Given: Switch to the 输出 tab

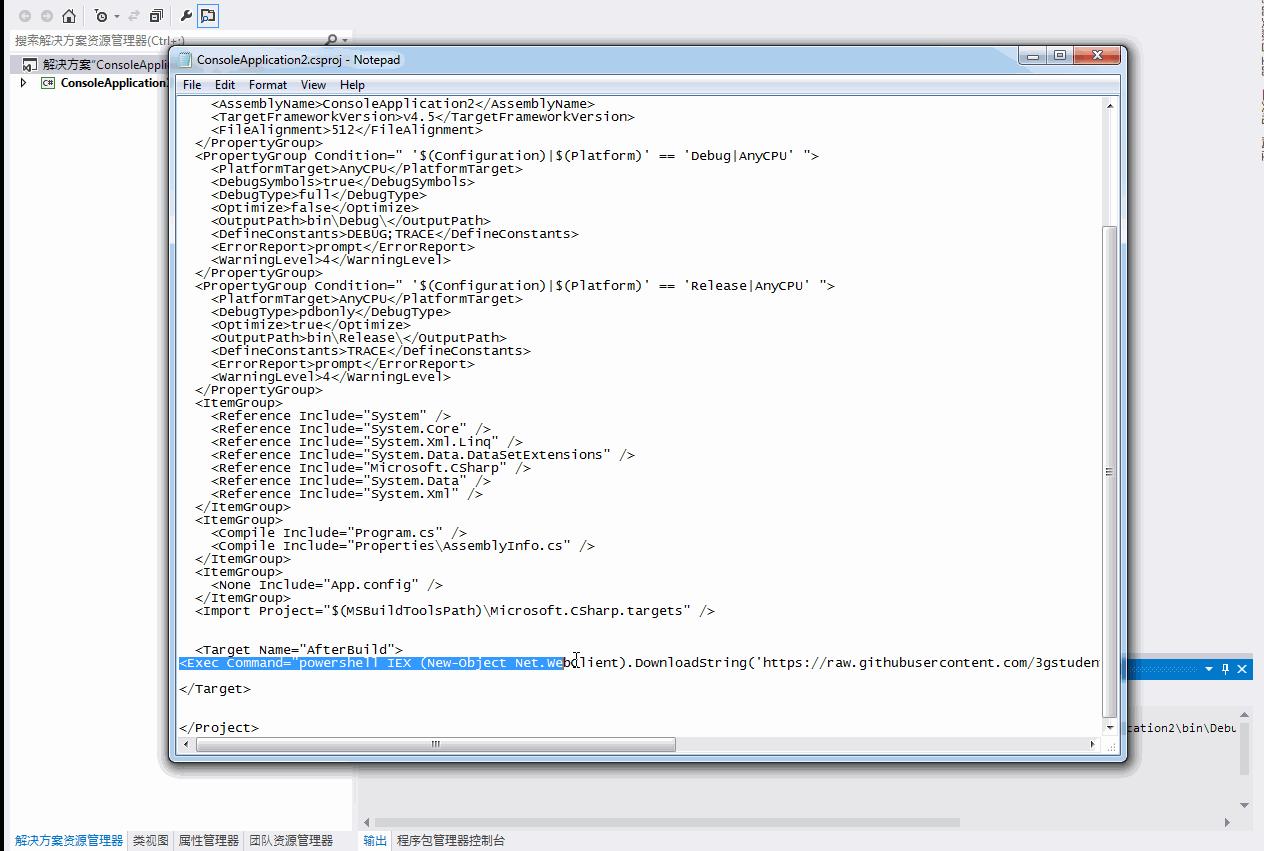Looking at the screenshot, I should [375, 841].
